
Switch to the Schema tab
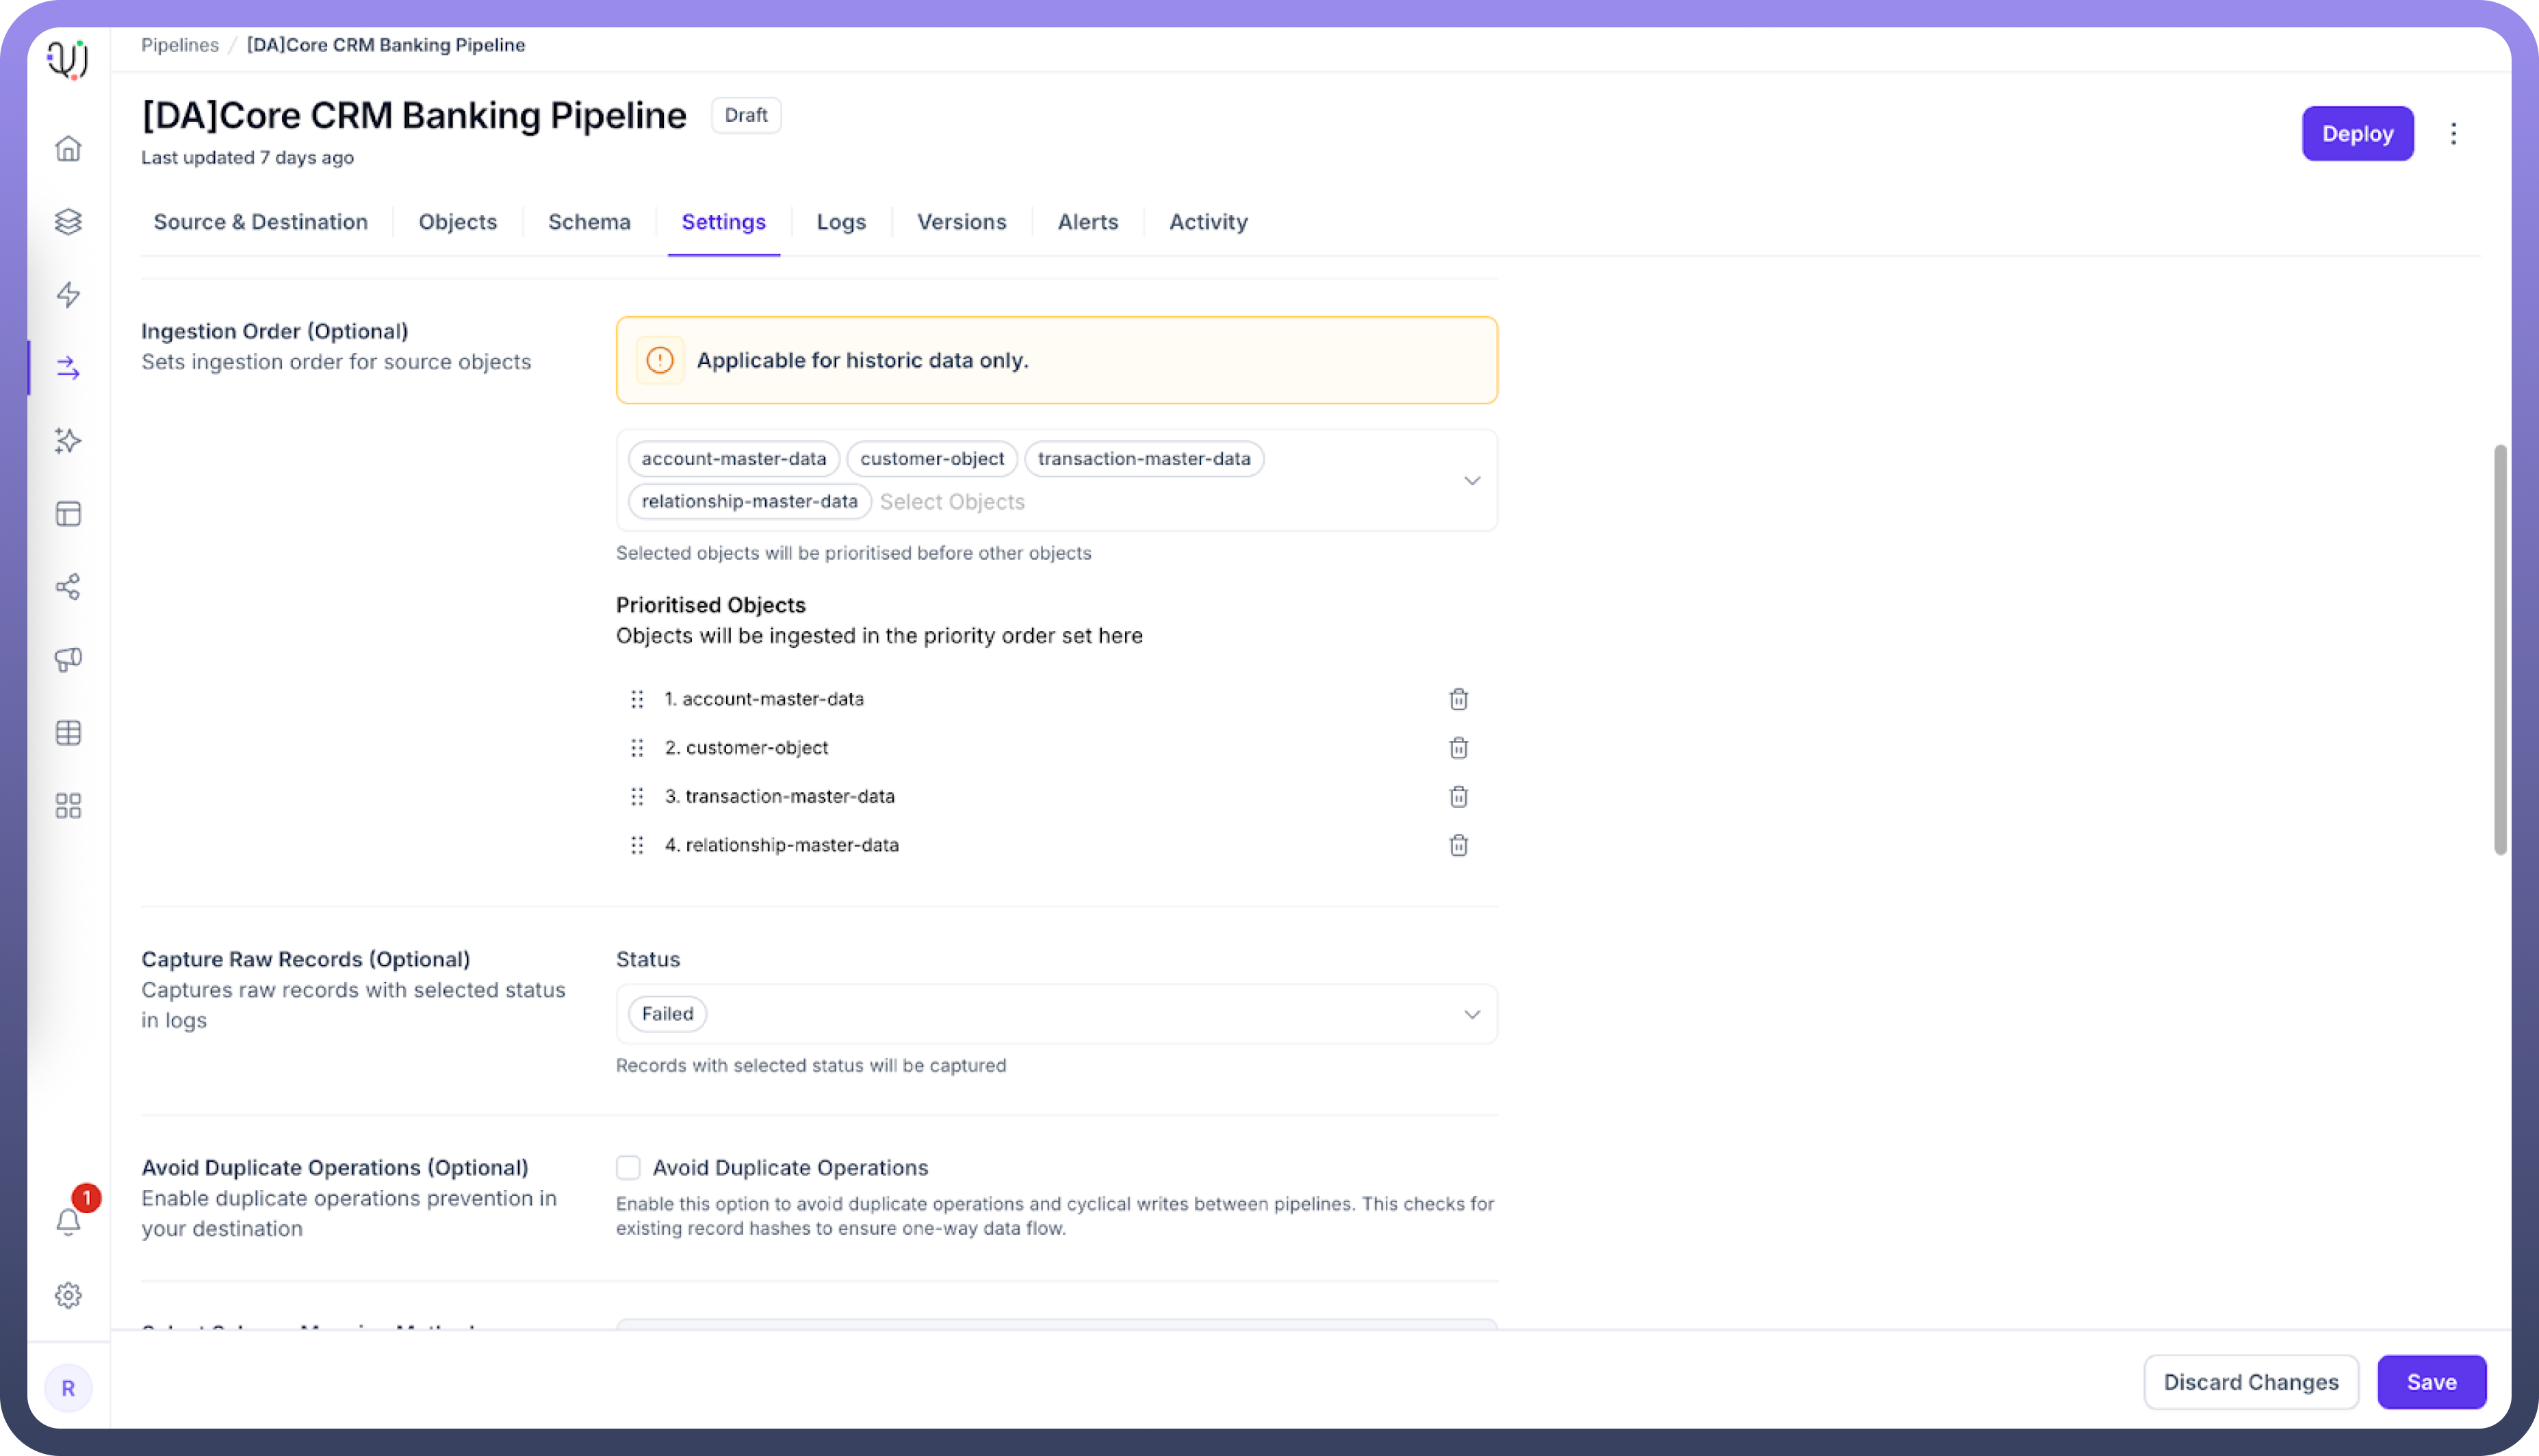(x=589, y=222)
